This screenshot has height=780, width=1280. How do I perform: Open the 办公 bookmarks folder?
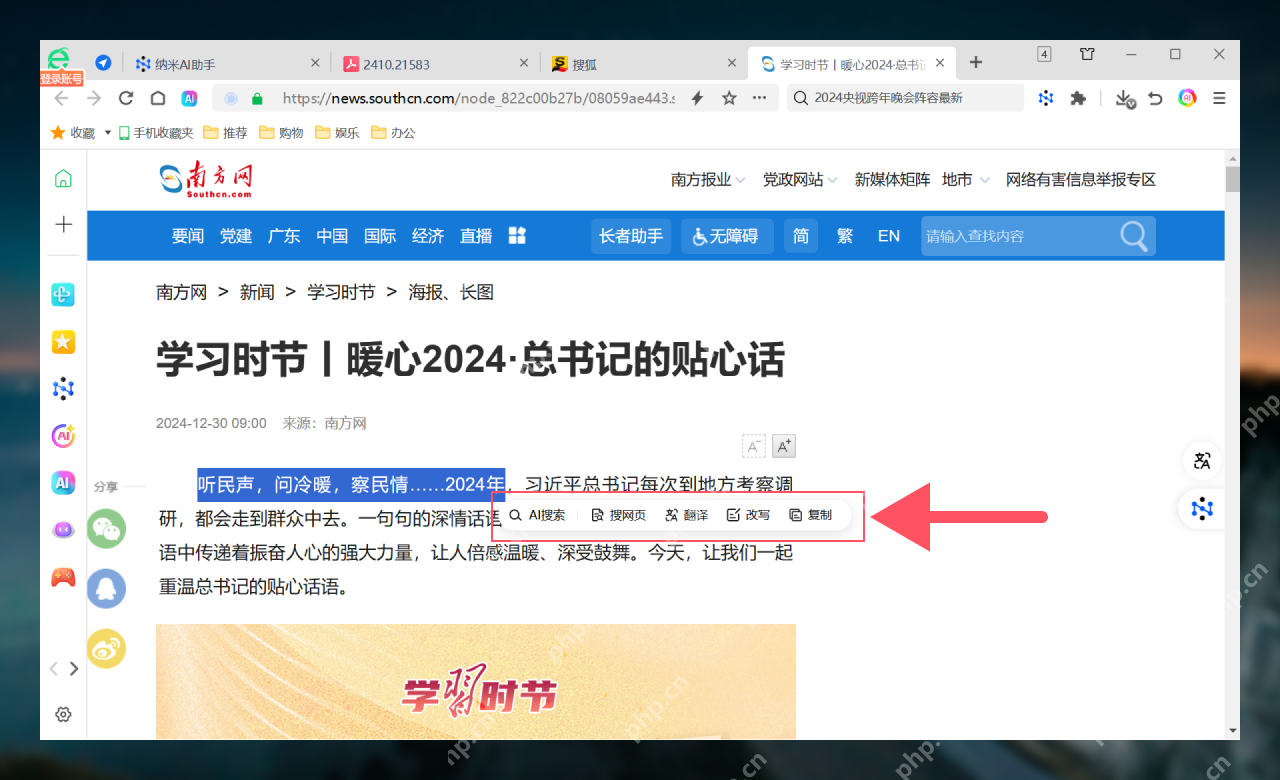(394, 132)
